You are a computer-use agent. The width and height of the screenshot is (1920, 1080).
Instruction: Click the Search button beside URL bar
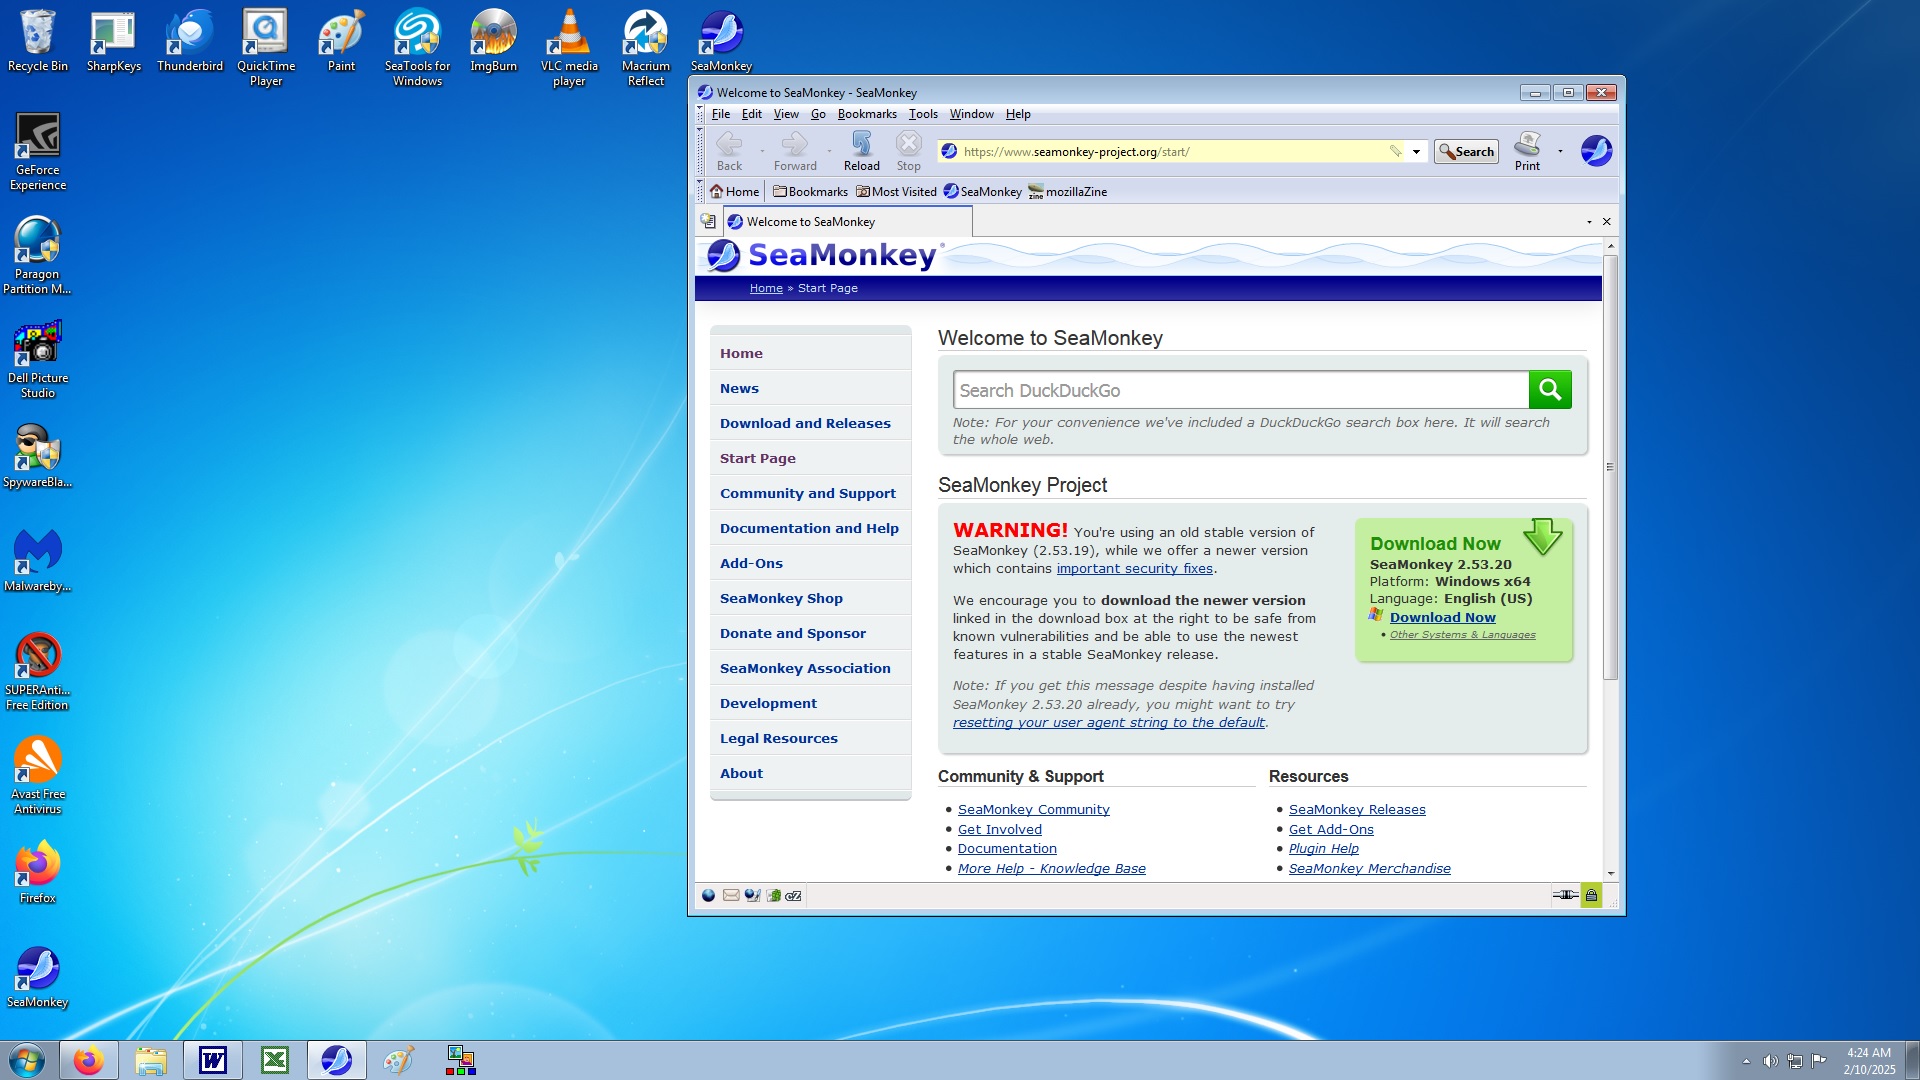pyautogui.click(x=1466, y=151)
